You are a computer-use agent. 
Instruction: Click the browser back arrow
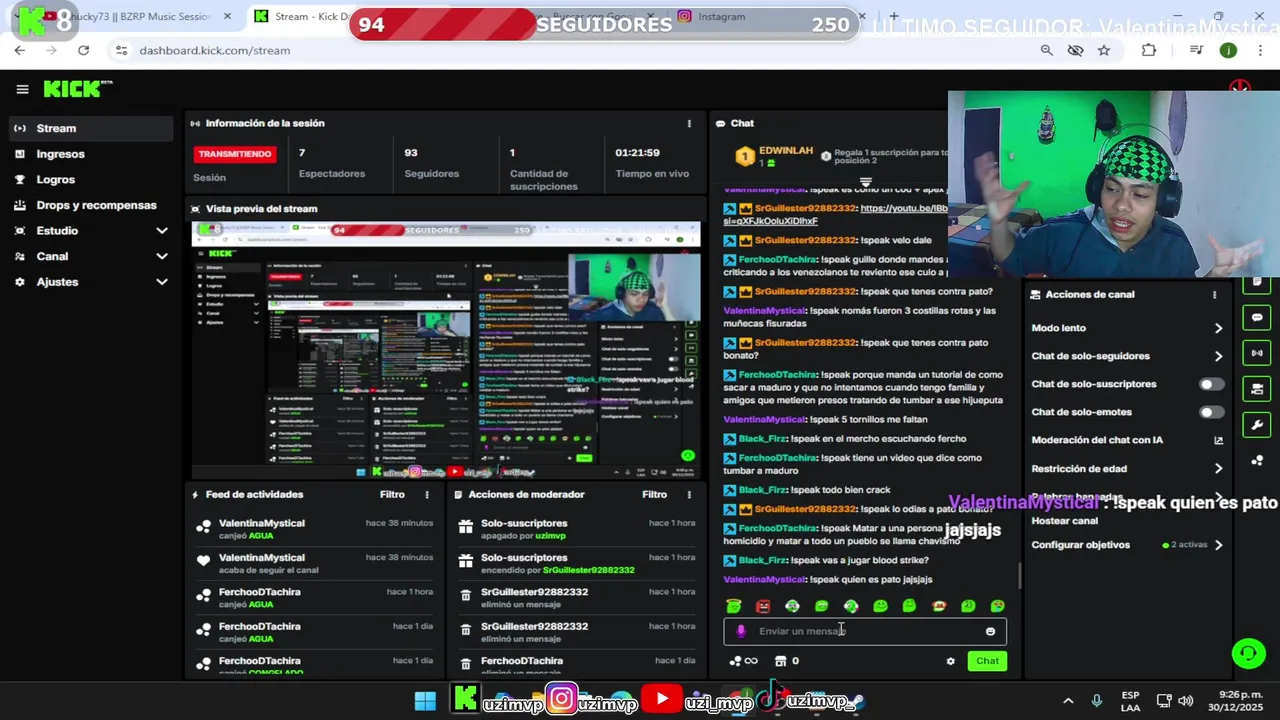20,50
